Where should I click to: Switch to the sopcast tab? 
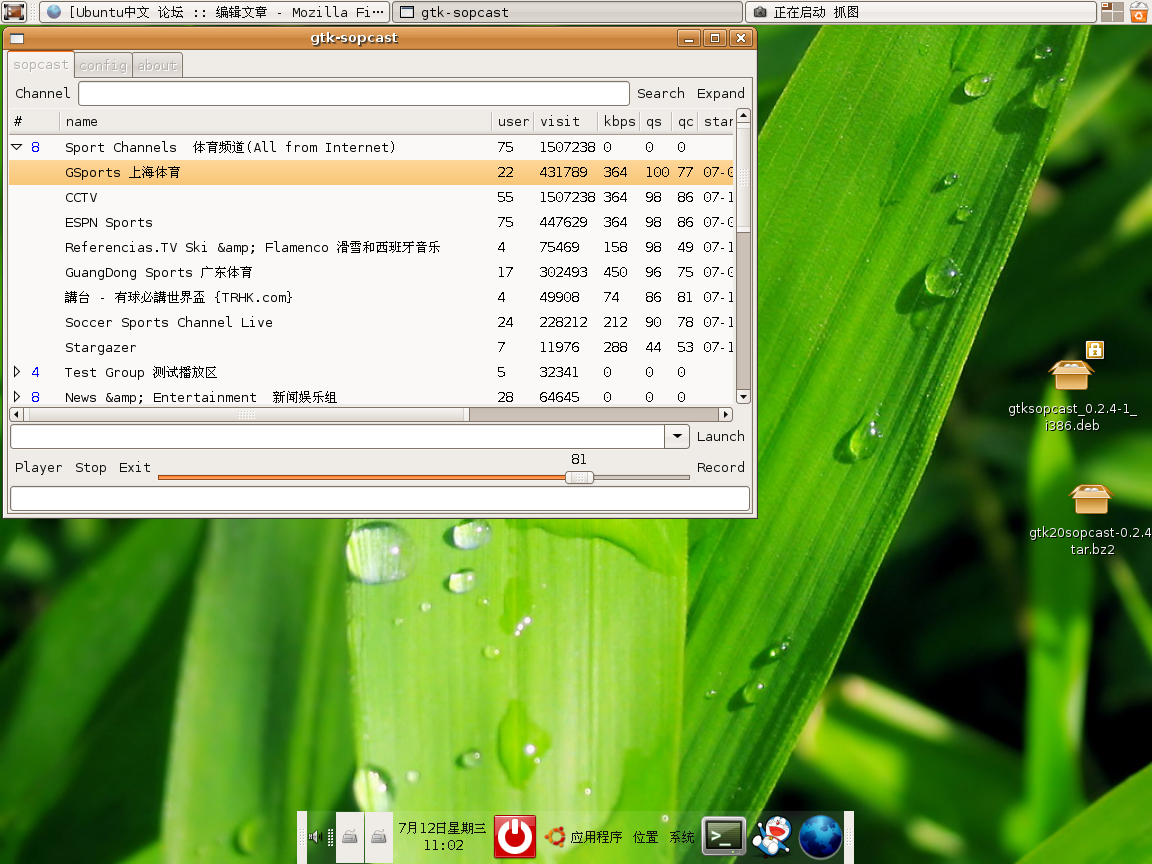(40, 65)
